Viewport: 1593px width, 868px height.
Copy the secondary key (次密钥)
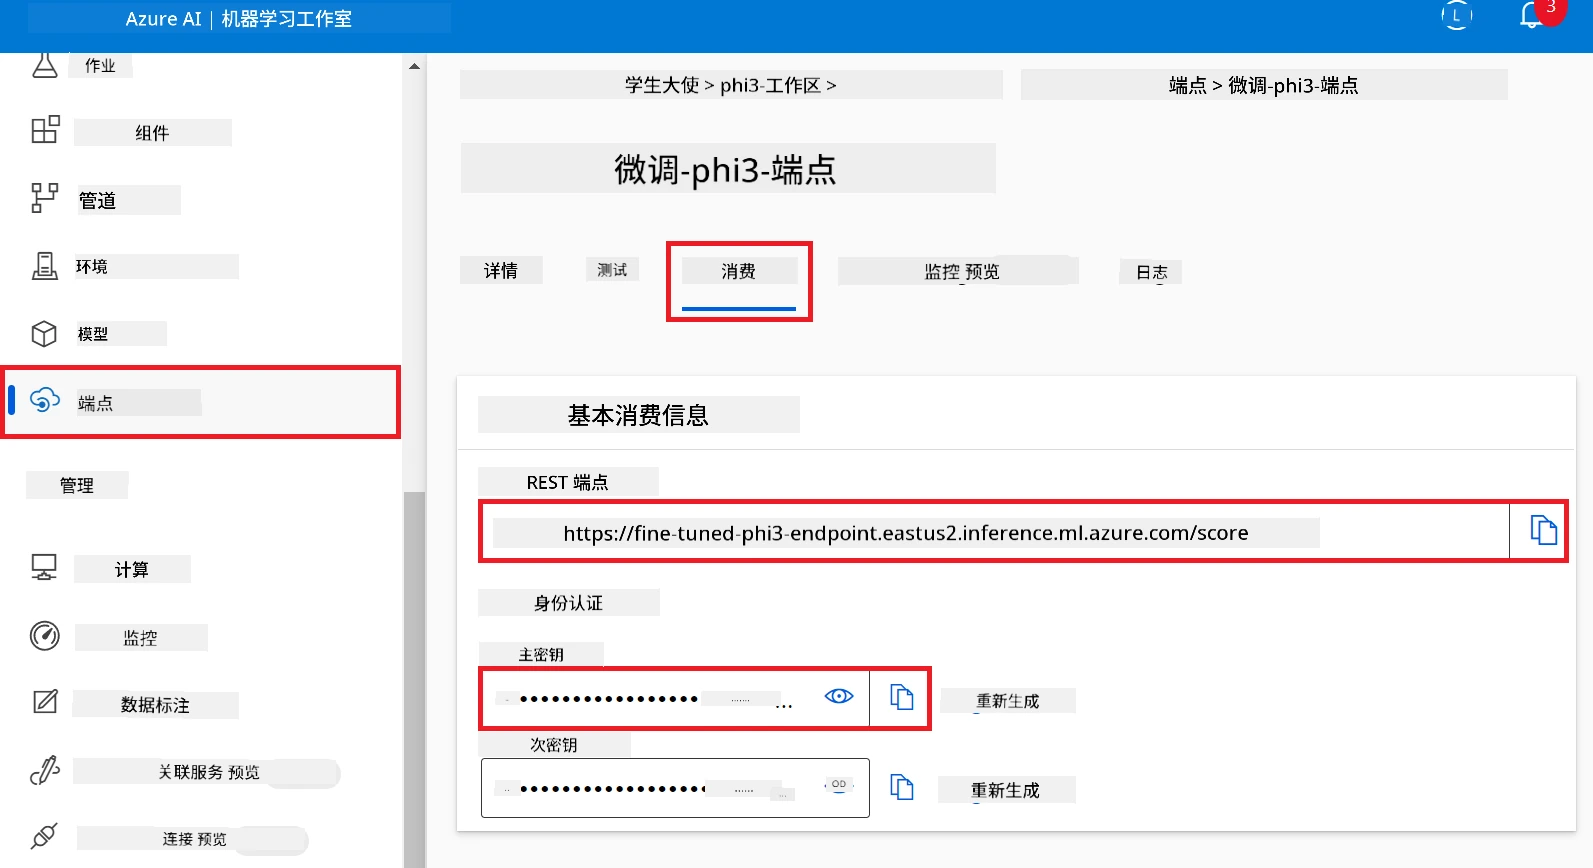tap(902, 788)
